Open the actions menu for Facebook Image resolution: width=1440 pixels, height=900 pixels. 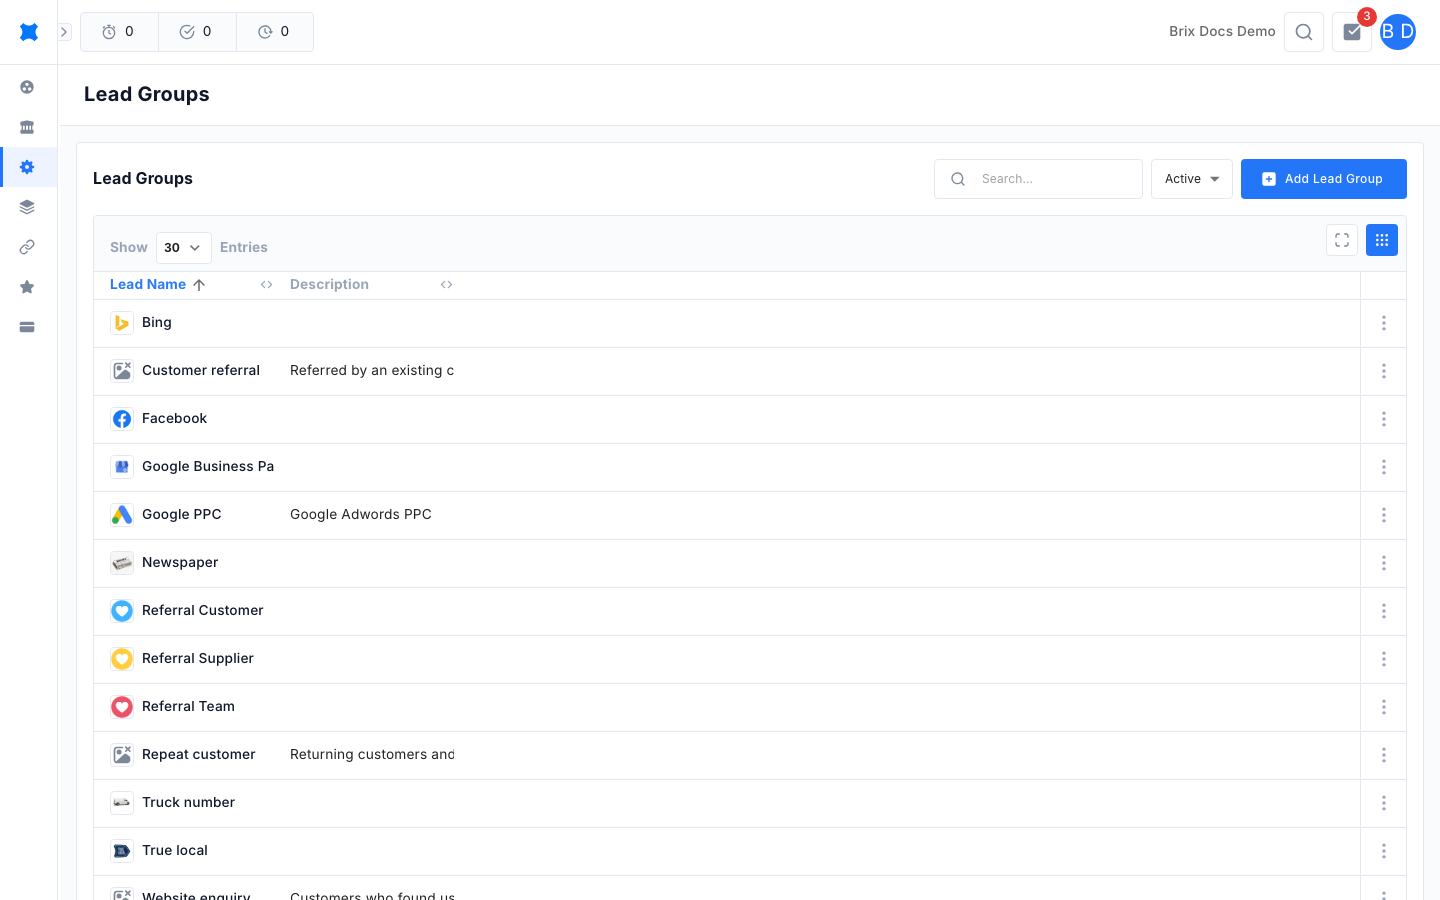1384,419
